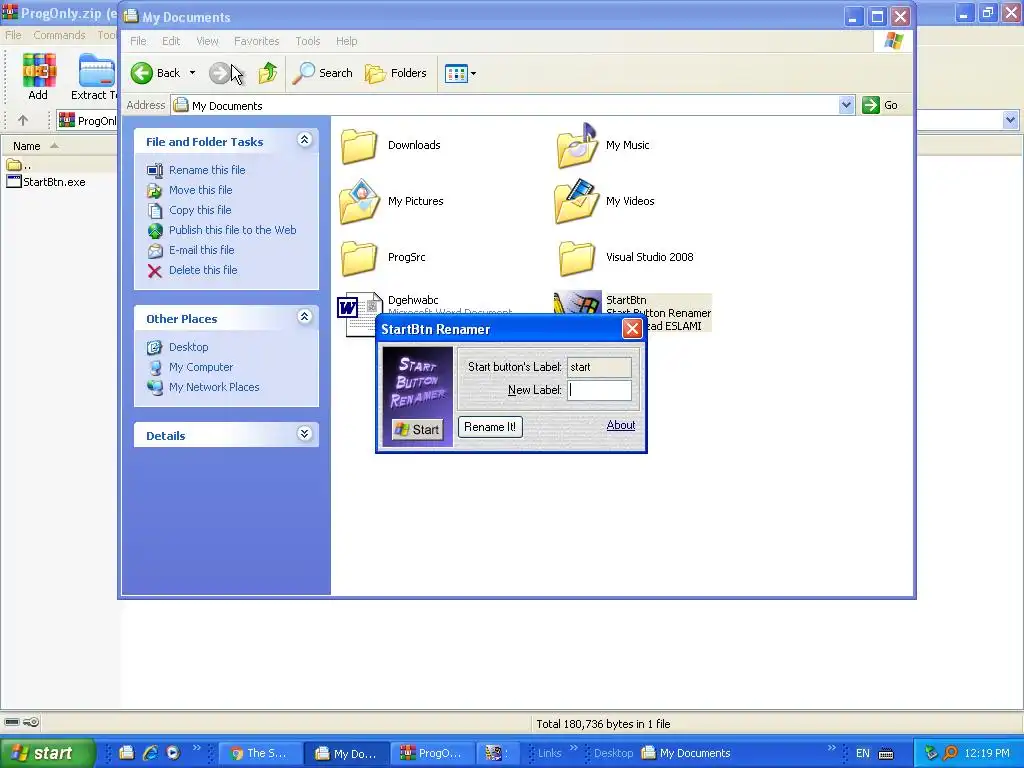Open the File menu in My Documents
This screenshot has height=768, width=1024.
coord(138,41)
